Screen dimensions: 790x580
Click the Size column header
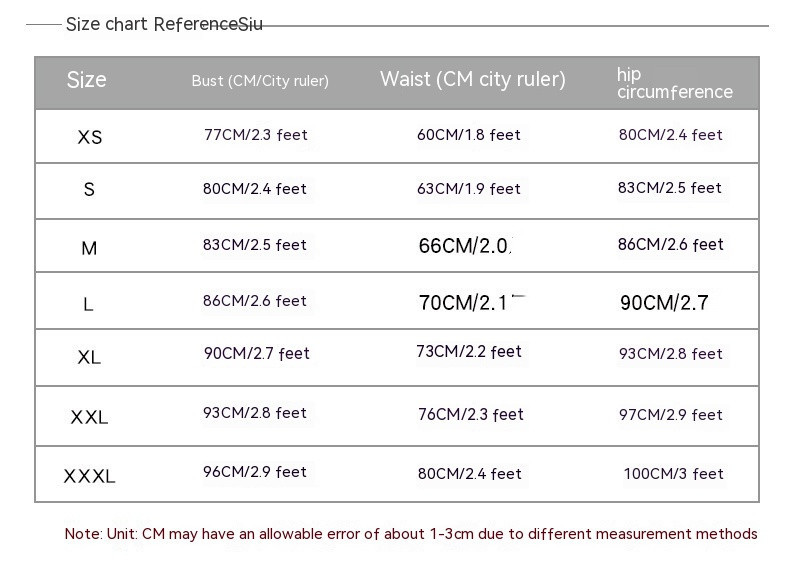point(86,80)
